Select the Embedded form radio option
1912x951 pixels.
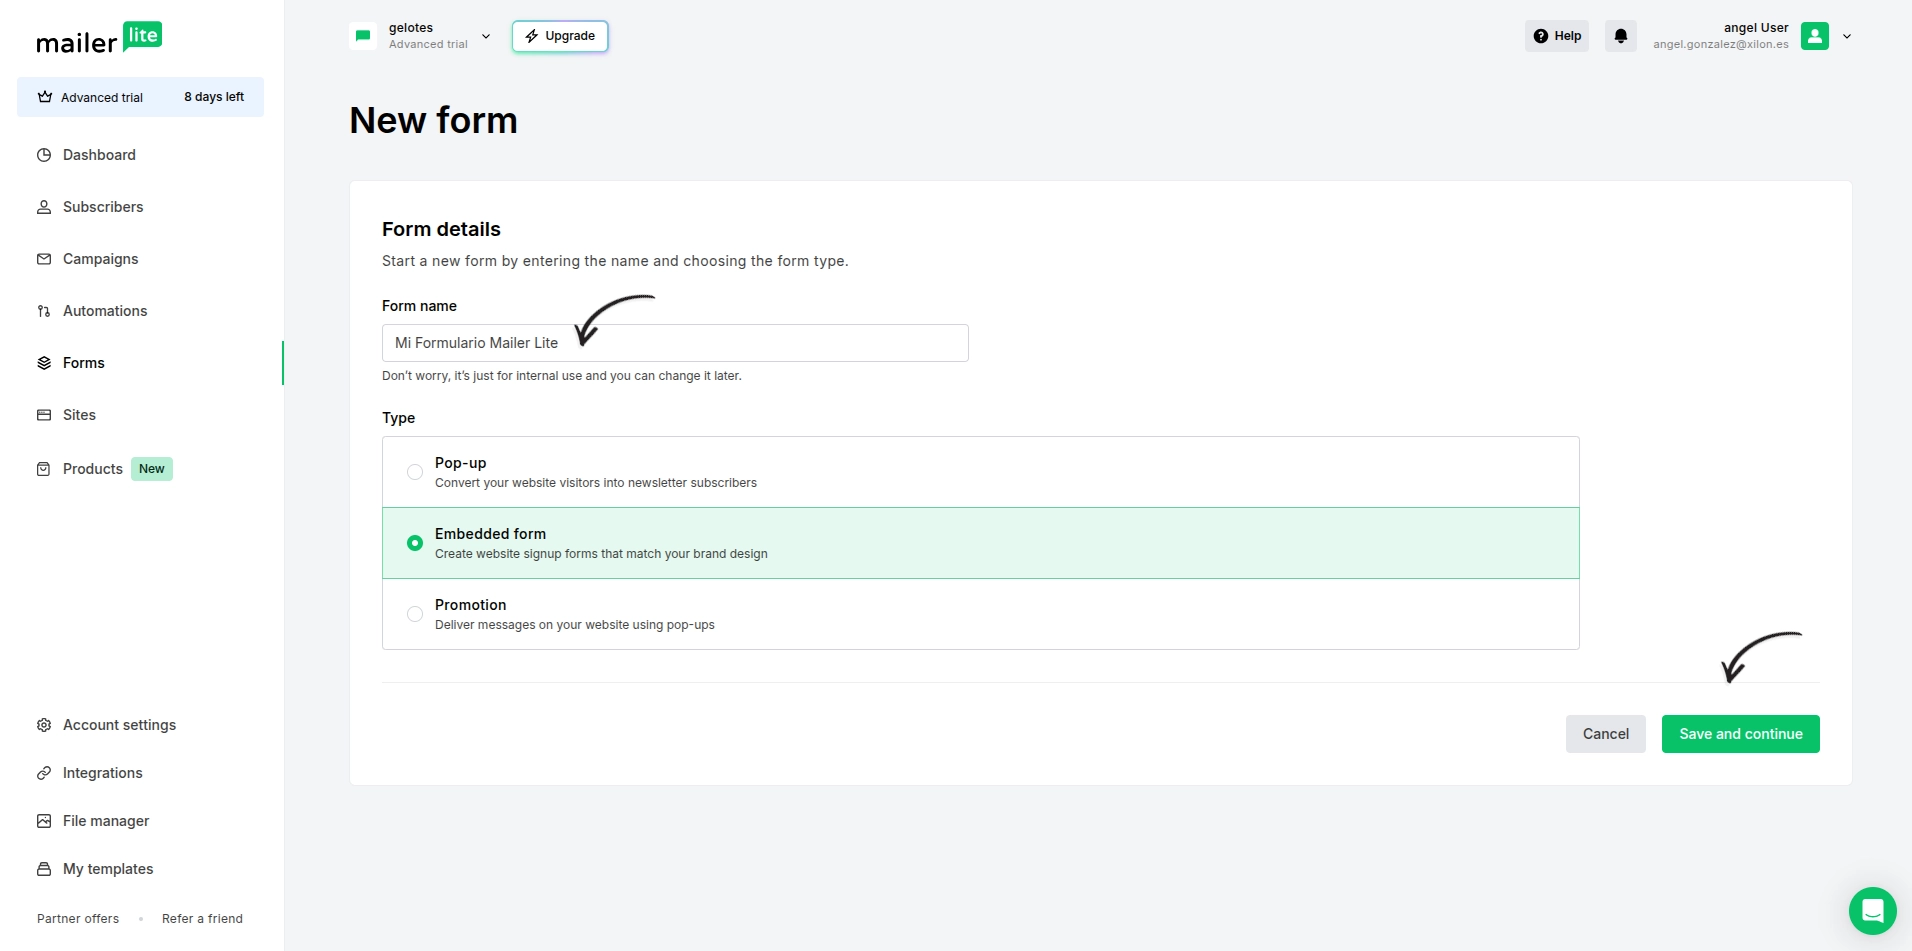coord(415,543)
